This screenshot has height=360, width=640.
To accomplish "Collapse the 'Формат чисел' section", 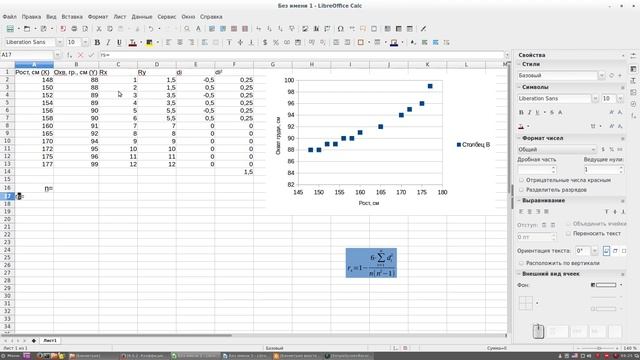I will pos(519,138).
